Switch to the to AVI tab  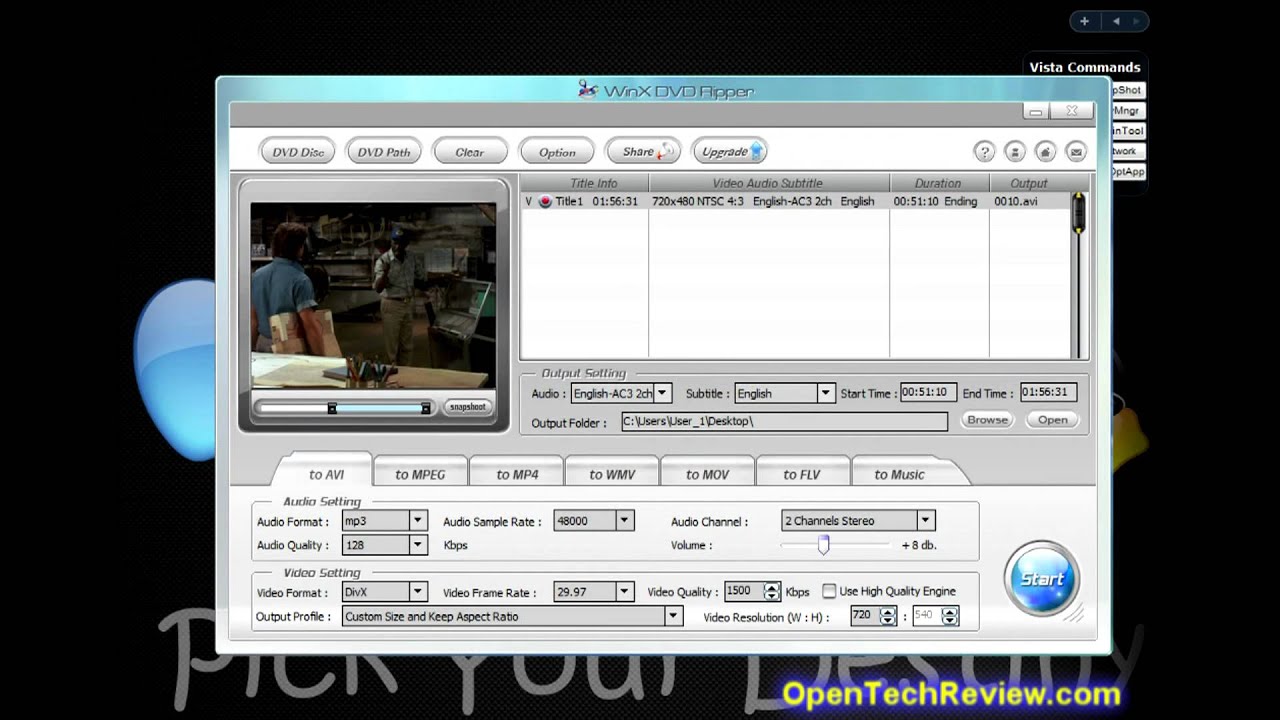[326, 474]
